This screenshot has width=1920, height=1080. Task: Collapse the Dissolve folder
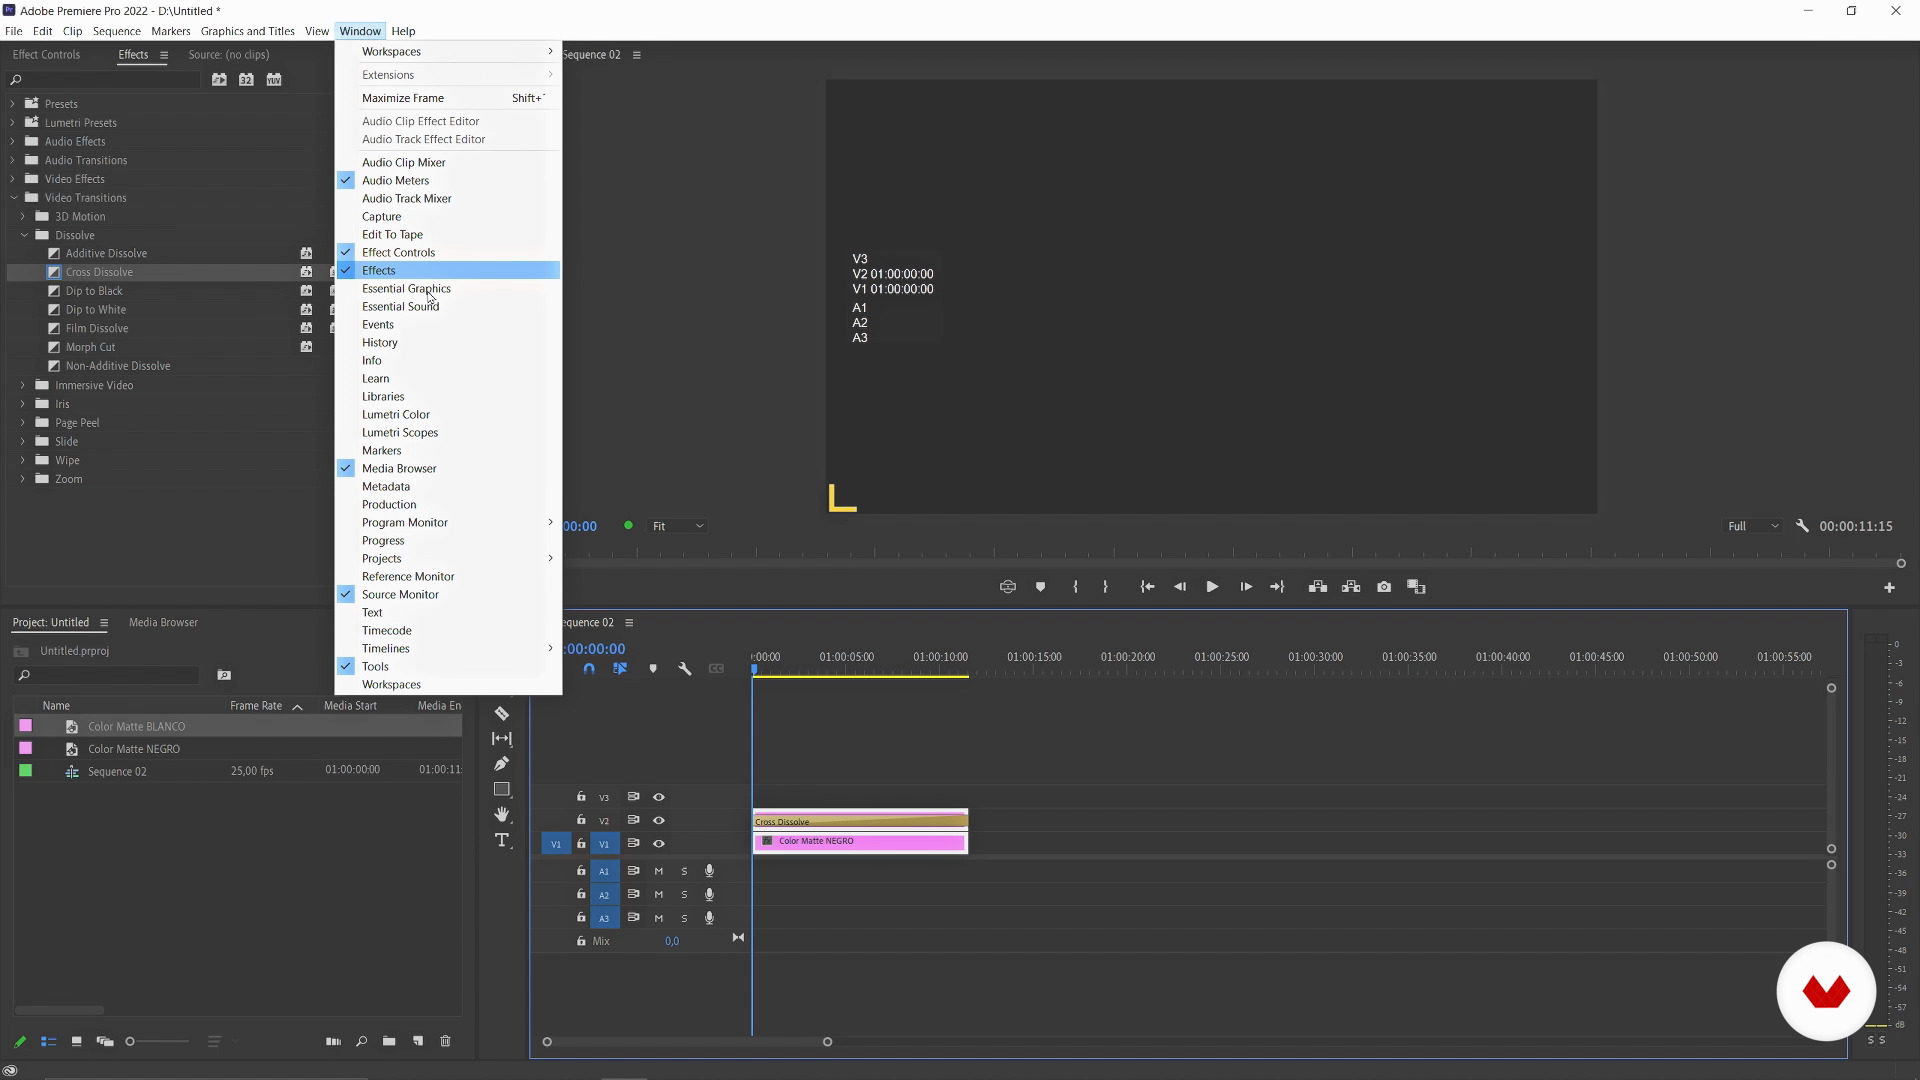pos(24,235)
